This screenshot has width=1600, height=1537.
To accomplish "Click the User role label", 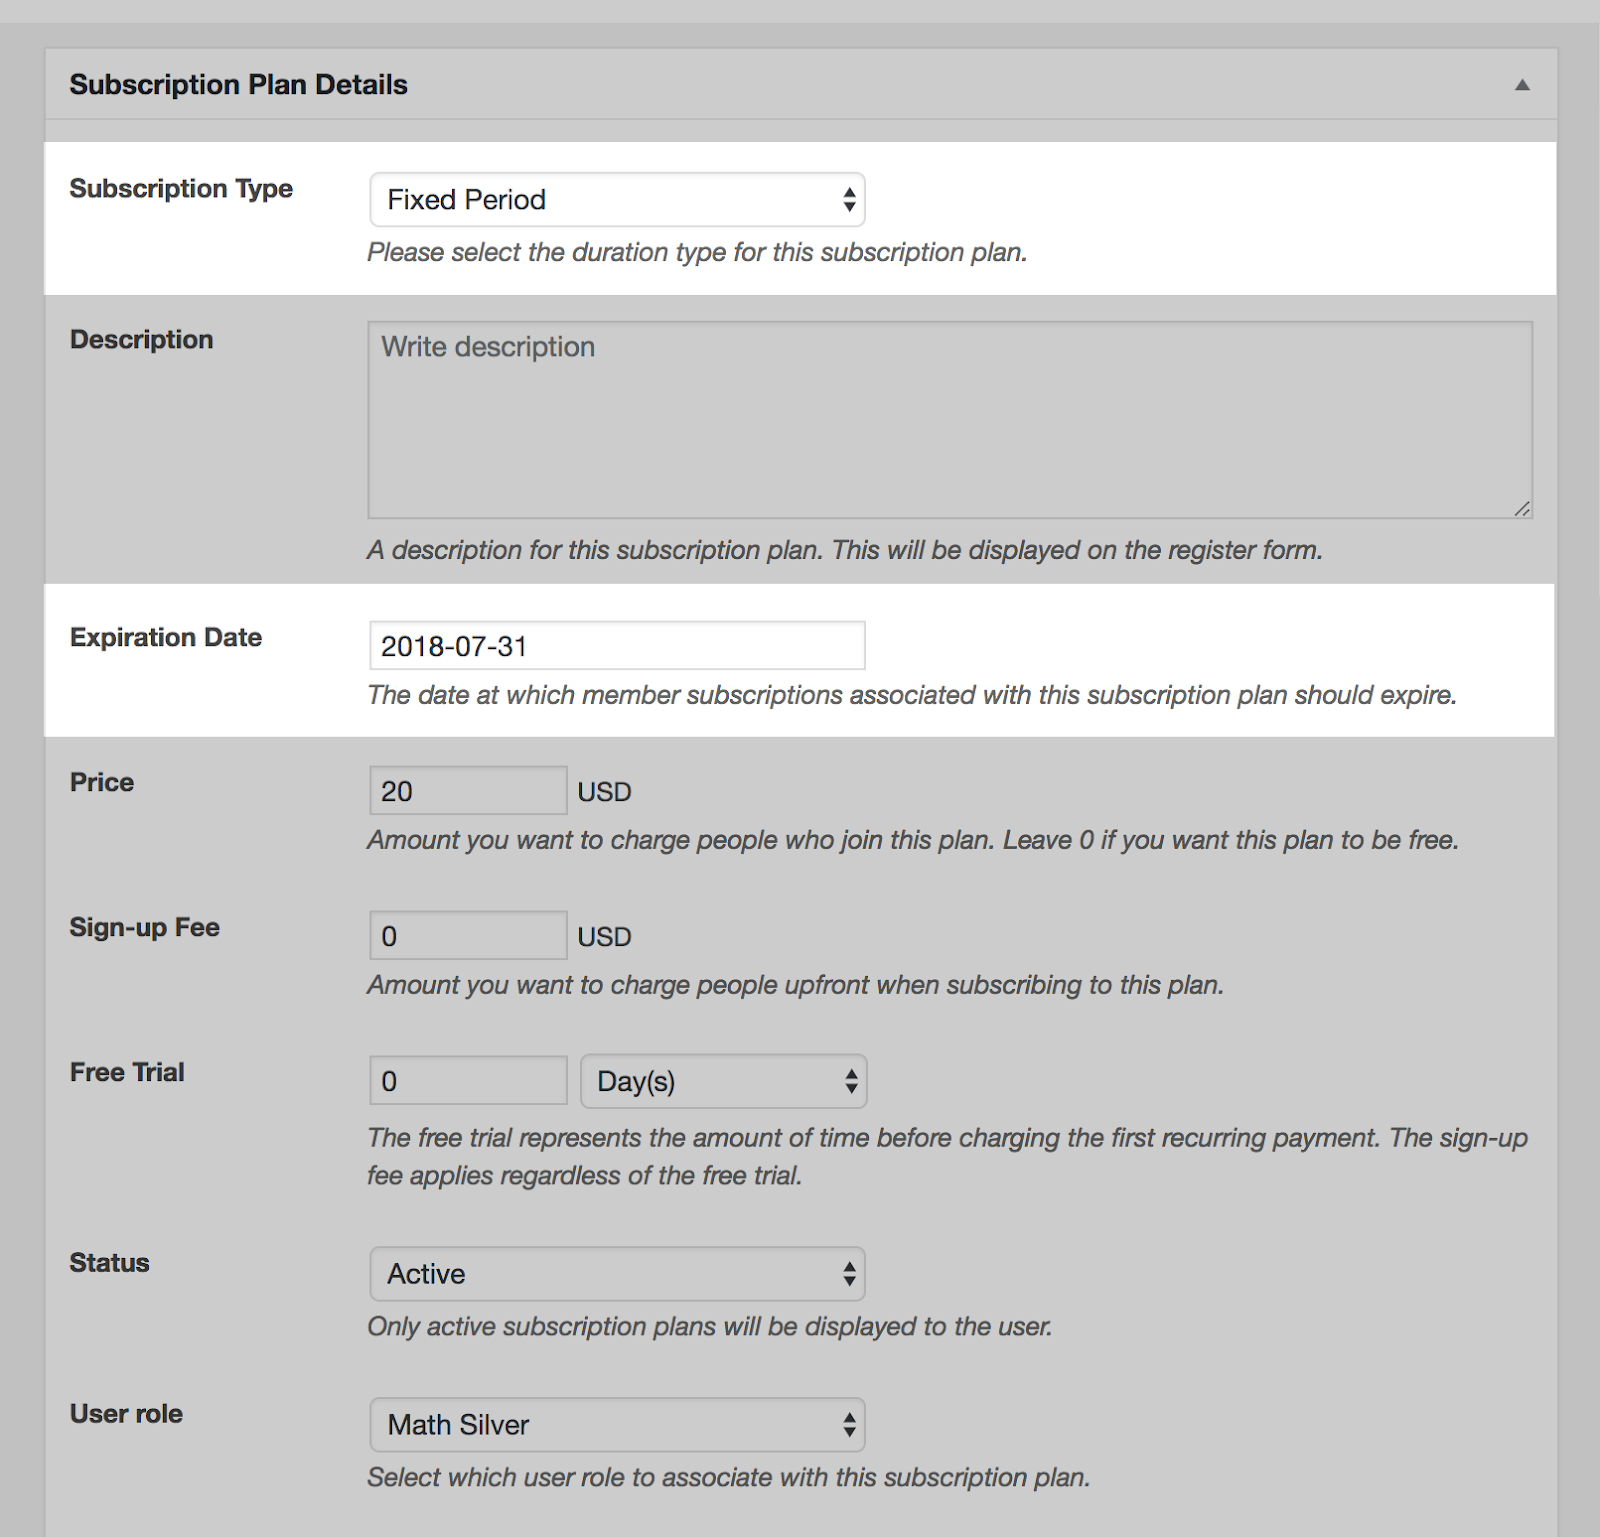I will click(126, 1414).
